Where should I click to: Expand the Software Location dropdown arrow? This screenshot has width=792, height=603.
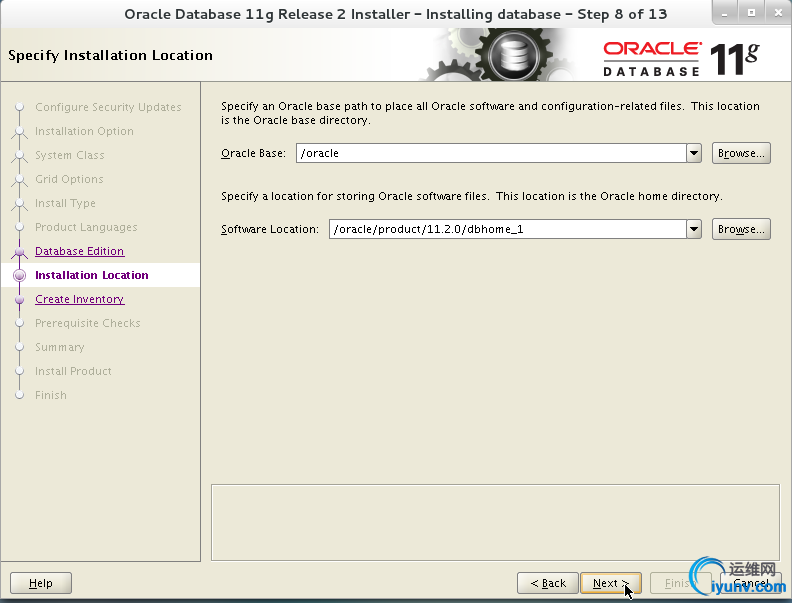coord(694,229)
